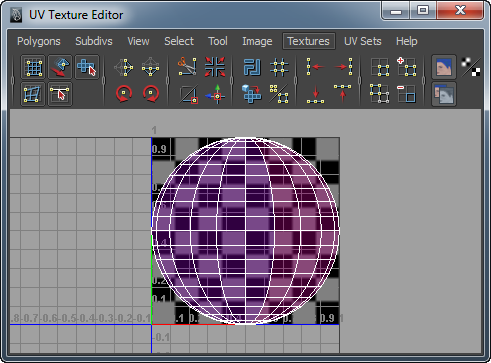
Task: Toggle the checkered dim image icon
Action: coord(471,67)
